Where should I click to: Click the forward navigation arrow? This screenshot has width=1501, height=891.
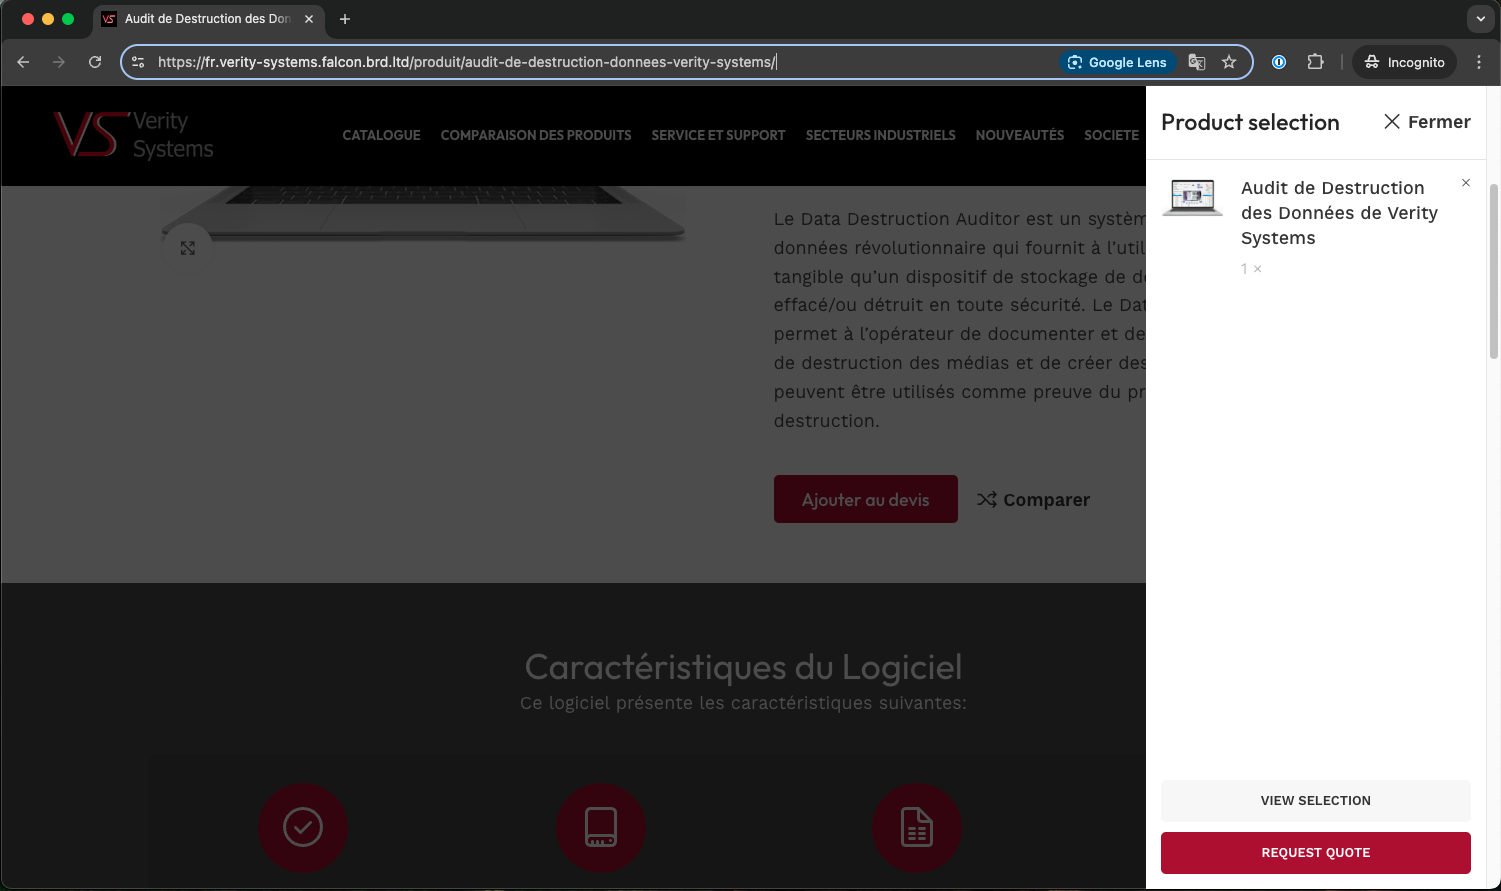pyautogui.click(x=59, y=62)
